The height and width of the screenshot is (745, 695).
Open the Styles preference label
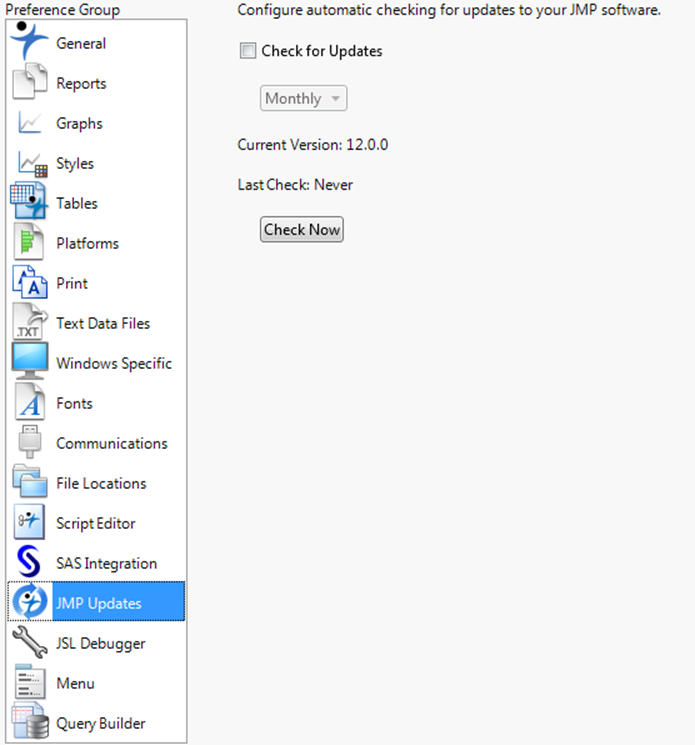click(x=75, y=163)
